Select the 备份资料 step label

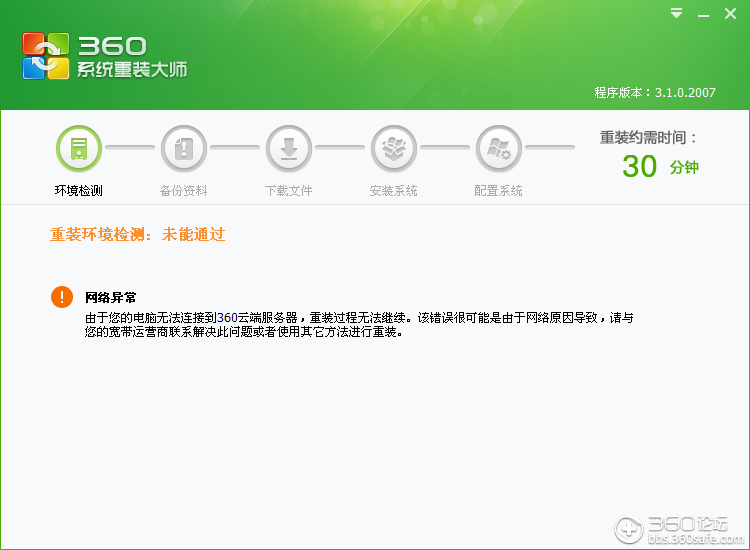point(184,191)
